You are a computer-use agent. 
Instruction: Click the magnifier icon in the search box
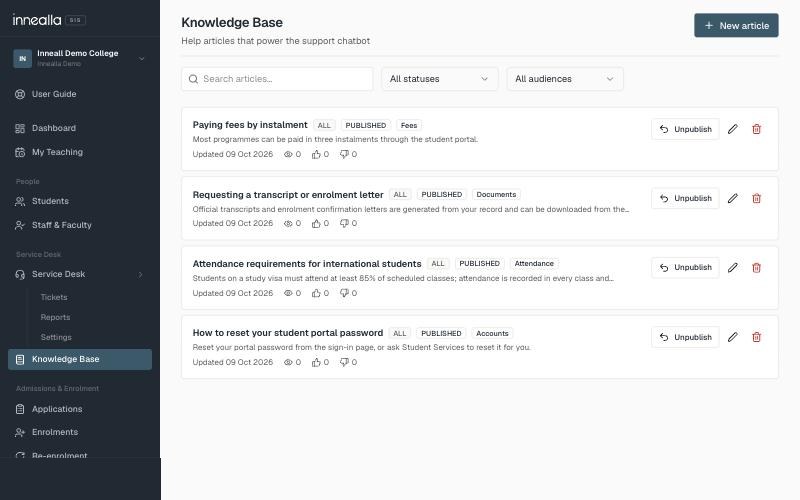pos(193,79)
